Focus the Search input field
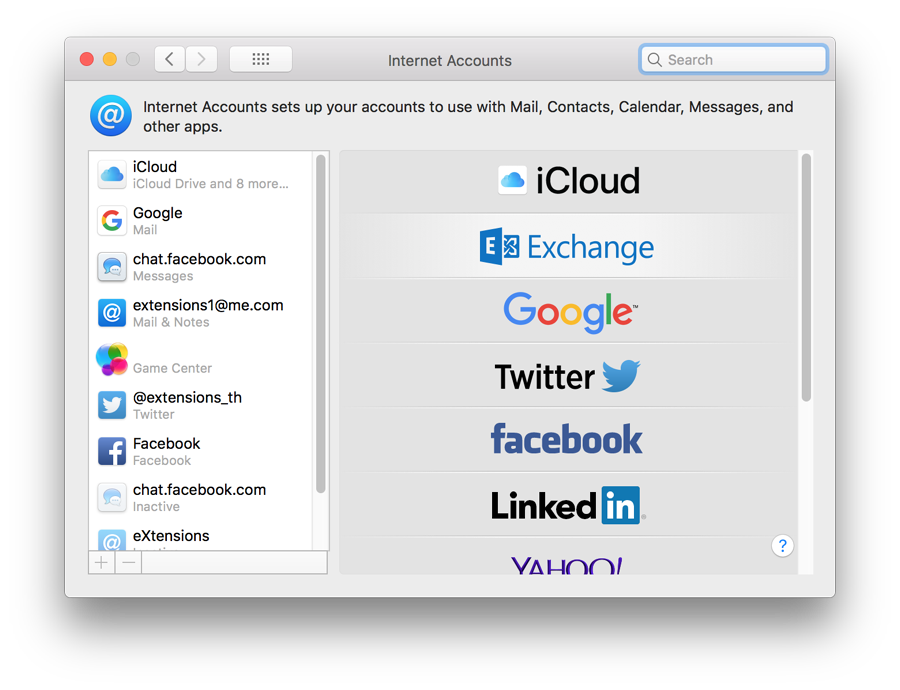Viewport: 900px width, 690px height. 734,60
